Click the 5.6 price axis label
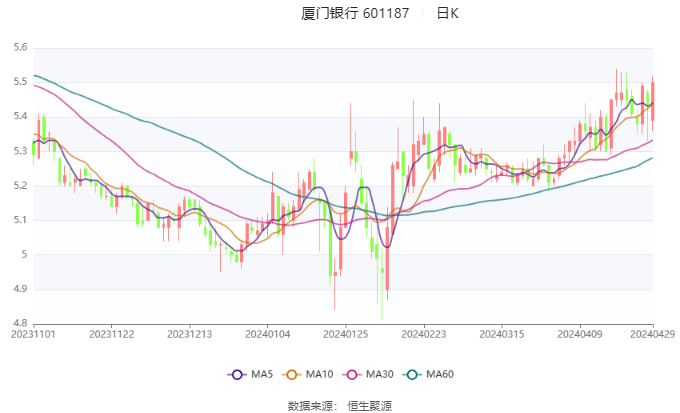The image size is (680, 413). pos(20,47)
